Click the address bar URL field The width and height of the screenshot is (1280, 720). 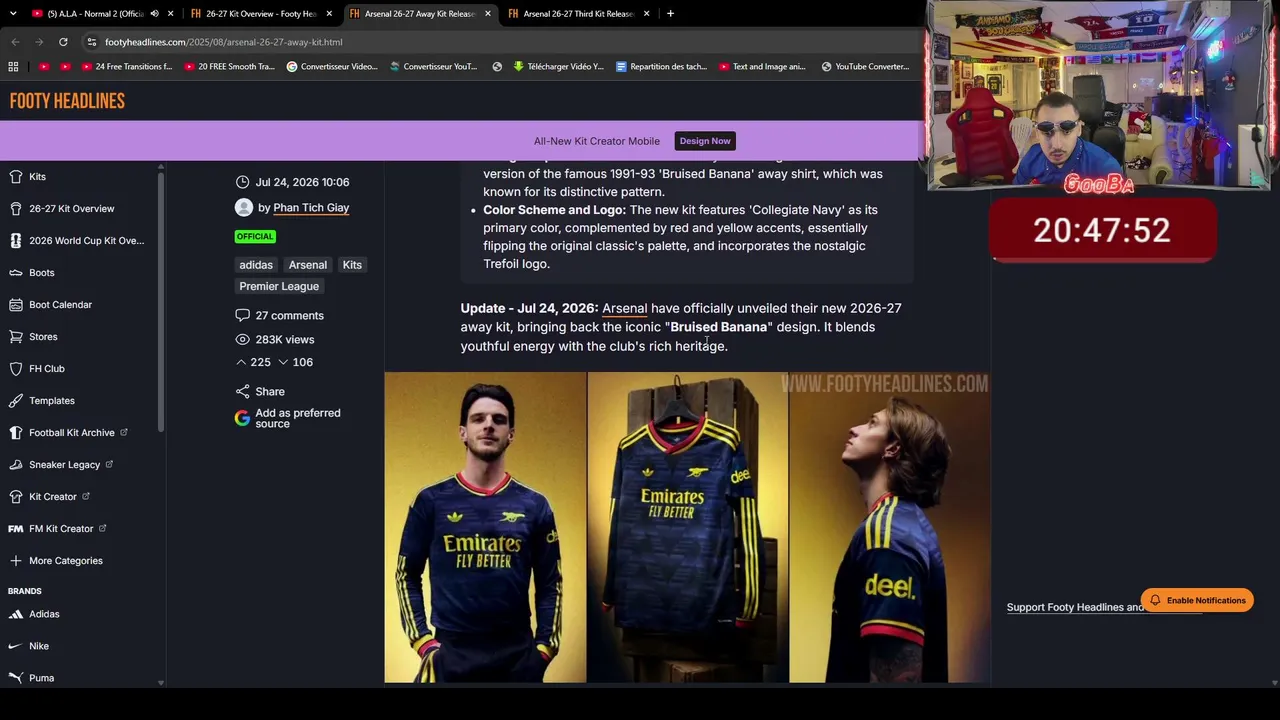coord(500,42)
